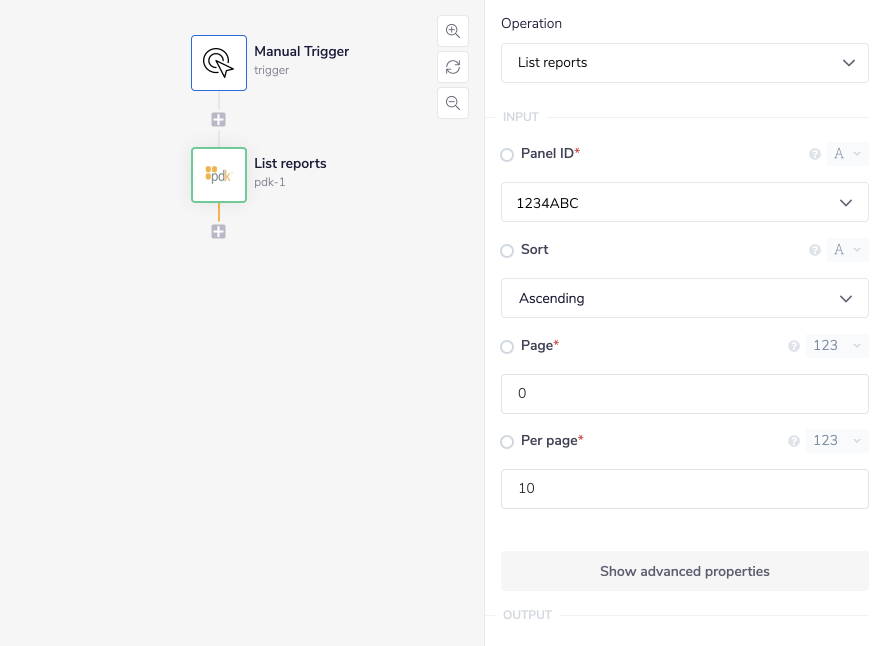
Task: Click help icon for Per page field
Action: [794, 441]
